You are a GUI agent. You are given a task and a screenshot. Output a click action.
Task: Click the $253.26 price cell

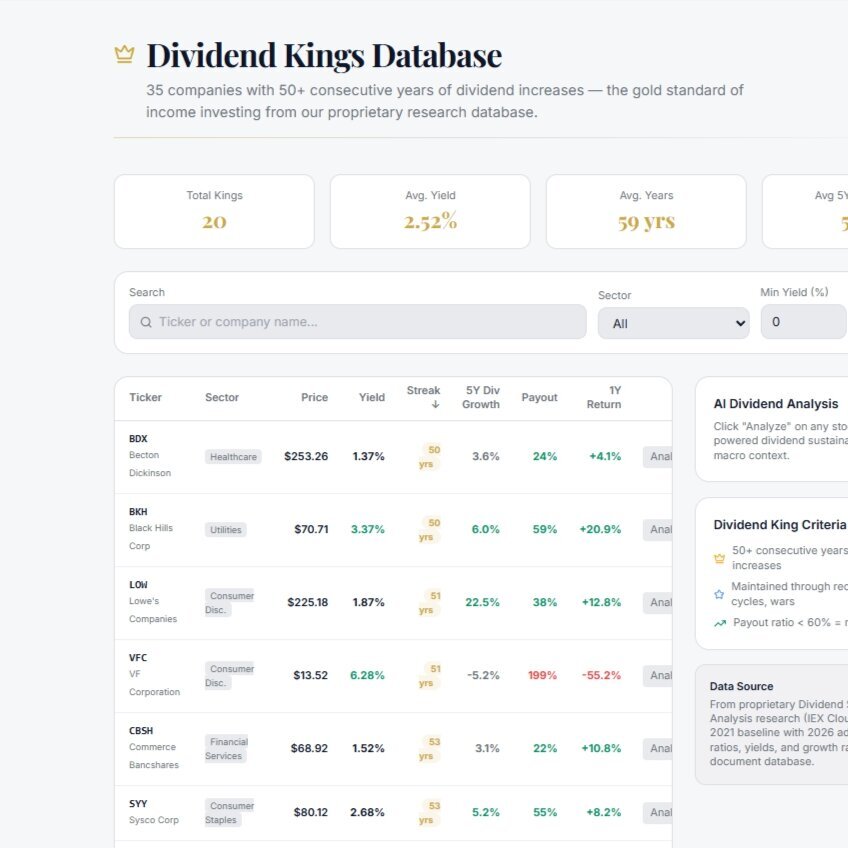pos(306,456)
